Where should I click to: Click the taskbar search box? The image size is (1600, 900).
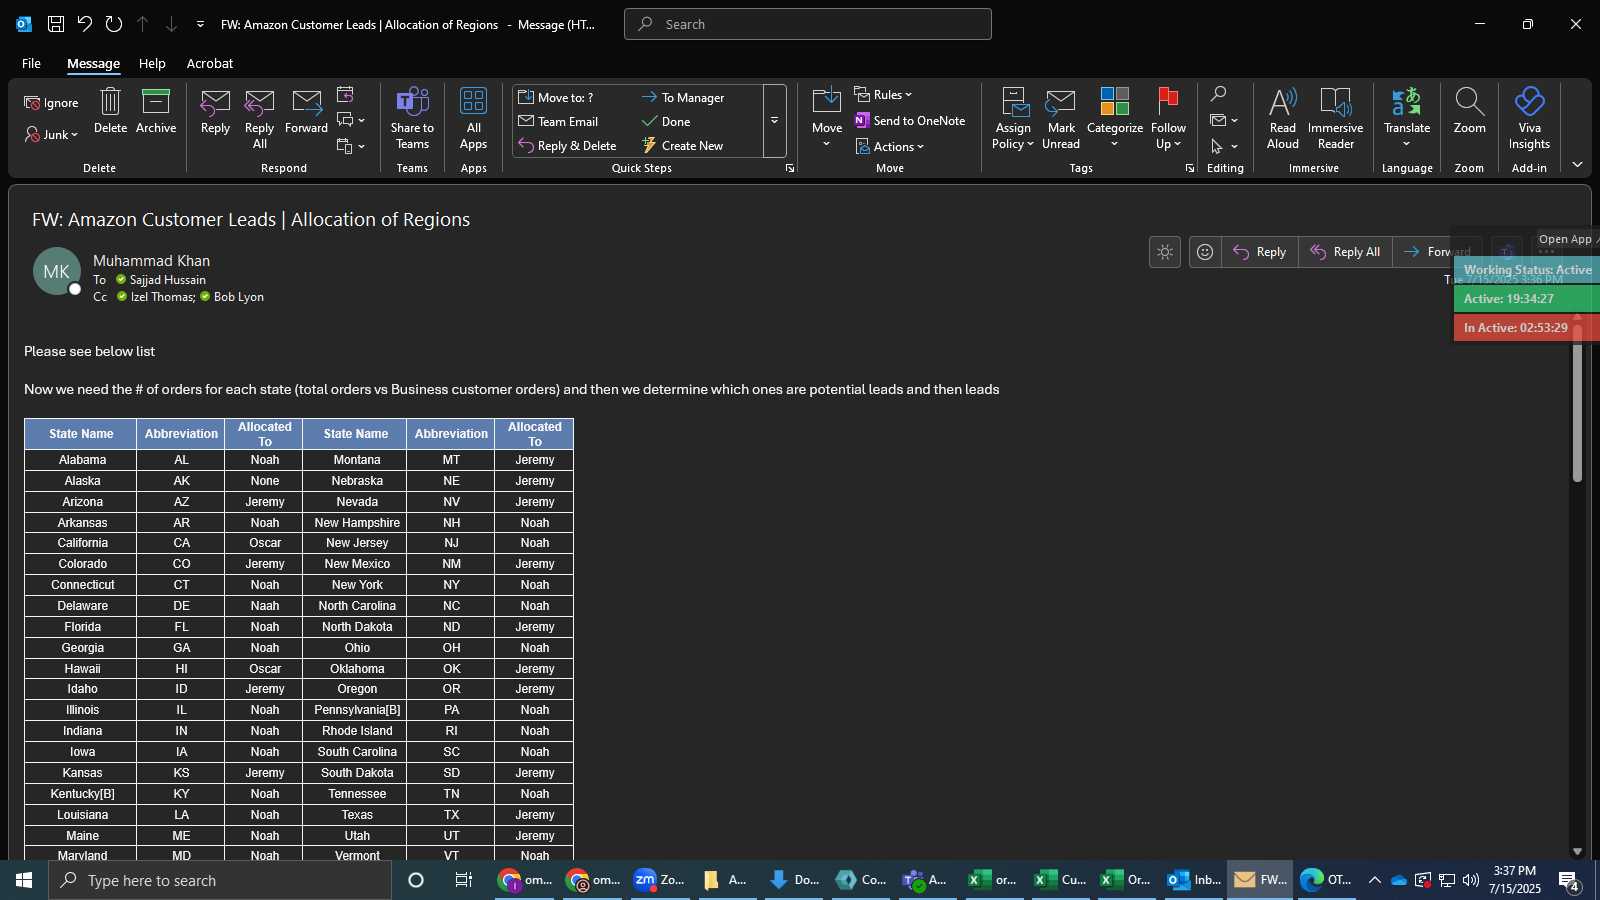220,880
